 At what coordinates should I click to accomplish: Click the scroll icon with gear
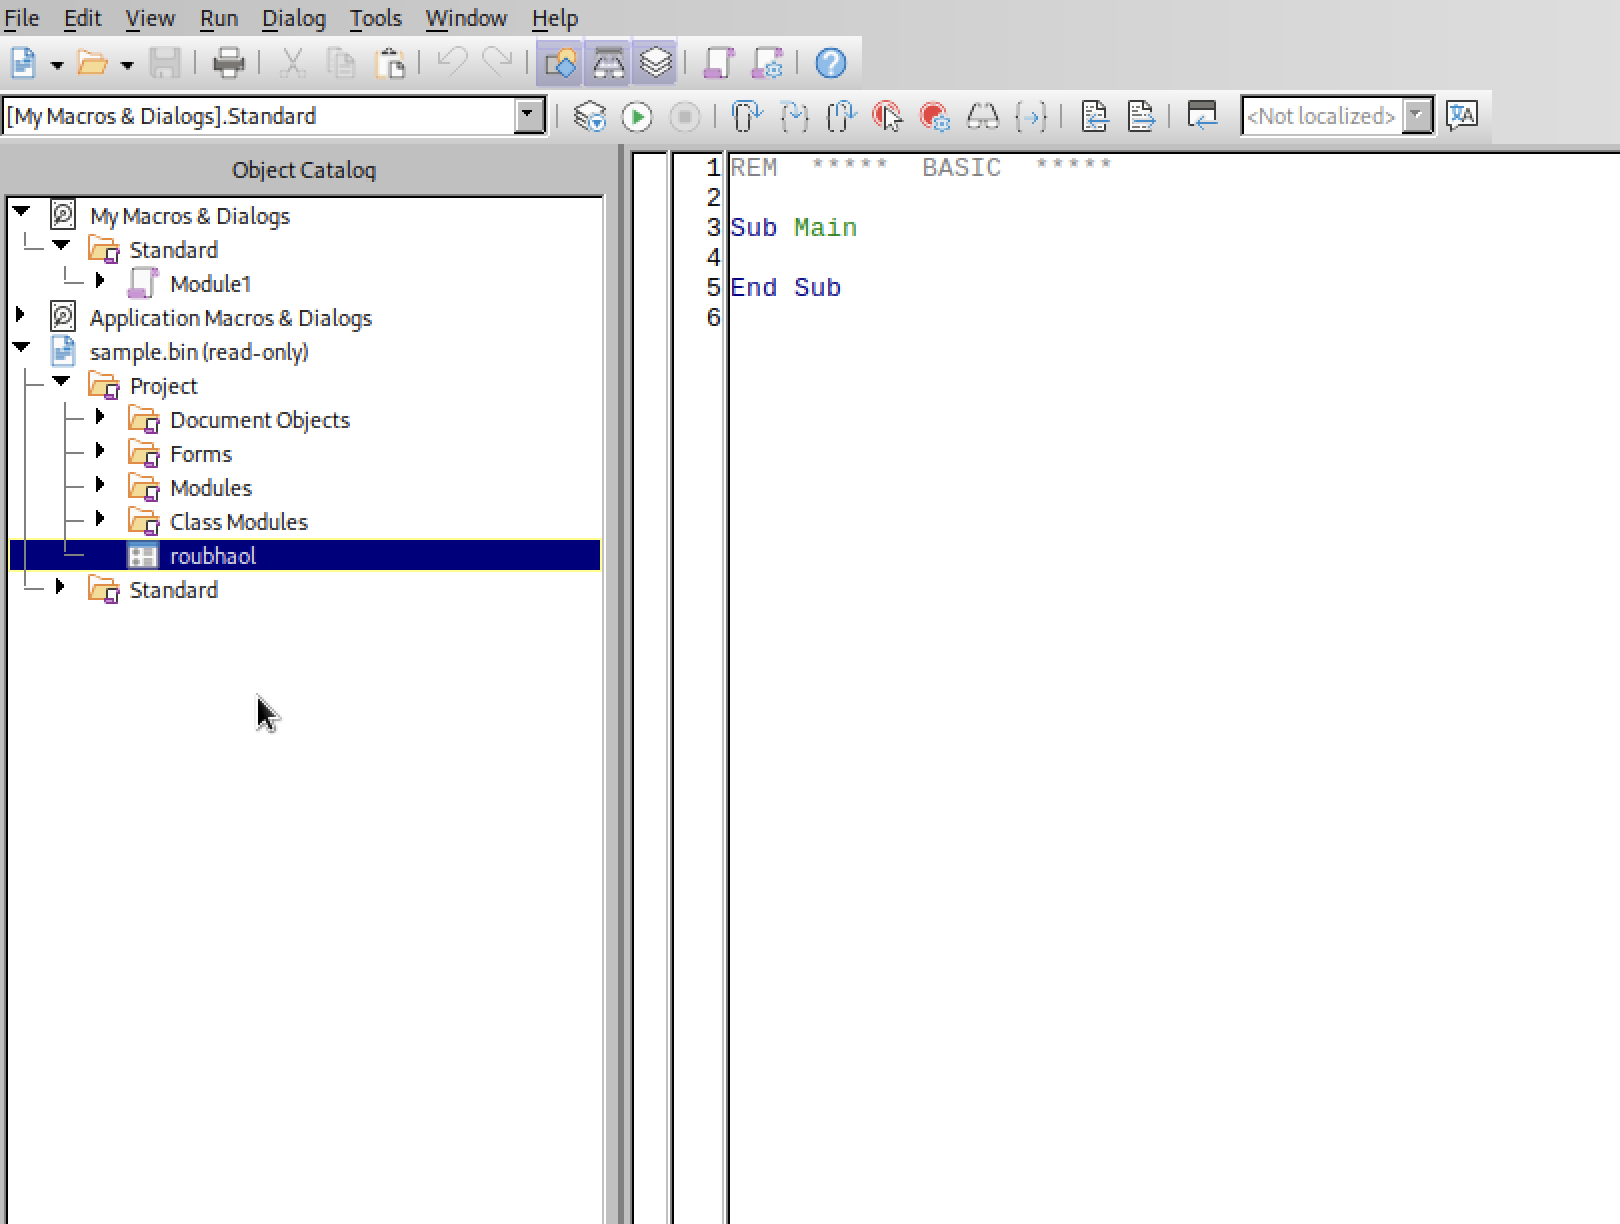767,63
